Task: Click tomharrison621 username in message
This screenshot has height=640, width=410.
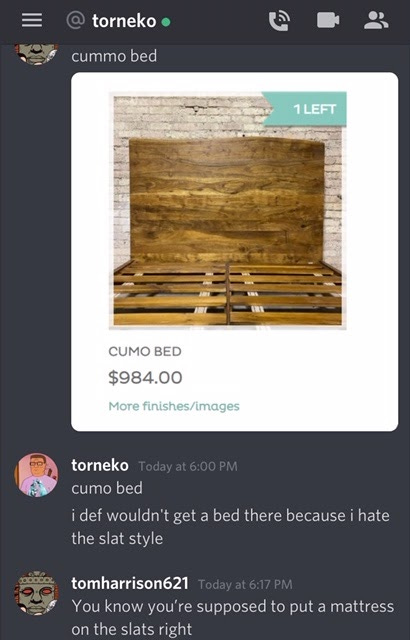Action: pos(130,583)
